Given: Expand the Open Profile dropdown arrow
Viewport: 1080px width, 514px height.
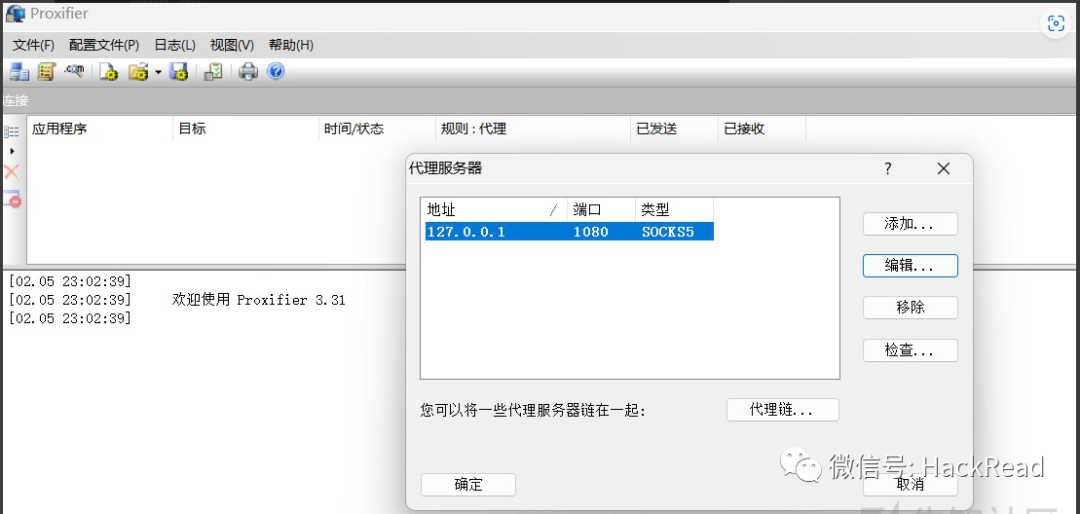Looking at the screenshot, I should click(158, 72).
